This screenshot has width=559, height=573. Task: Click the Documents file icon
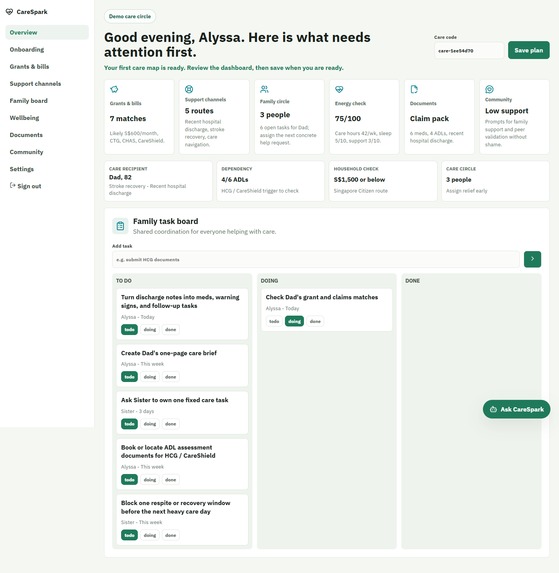tap(414, 89)
